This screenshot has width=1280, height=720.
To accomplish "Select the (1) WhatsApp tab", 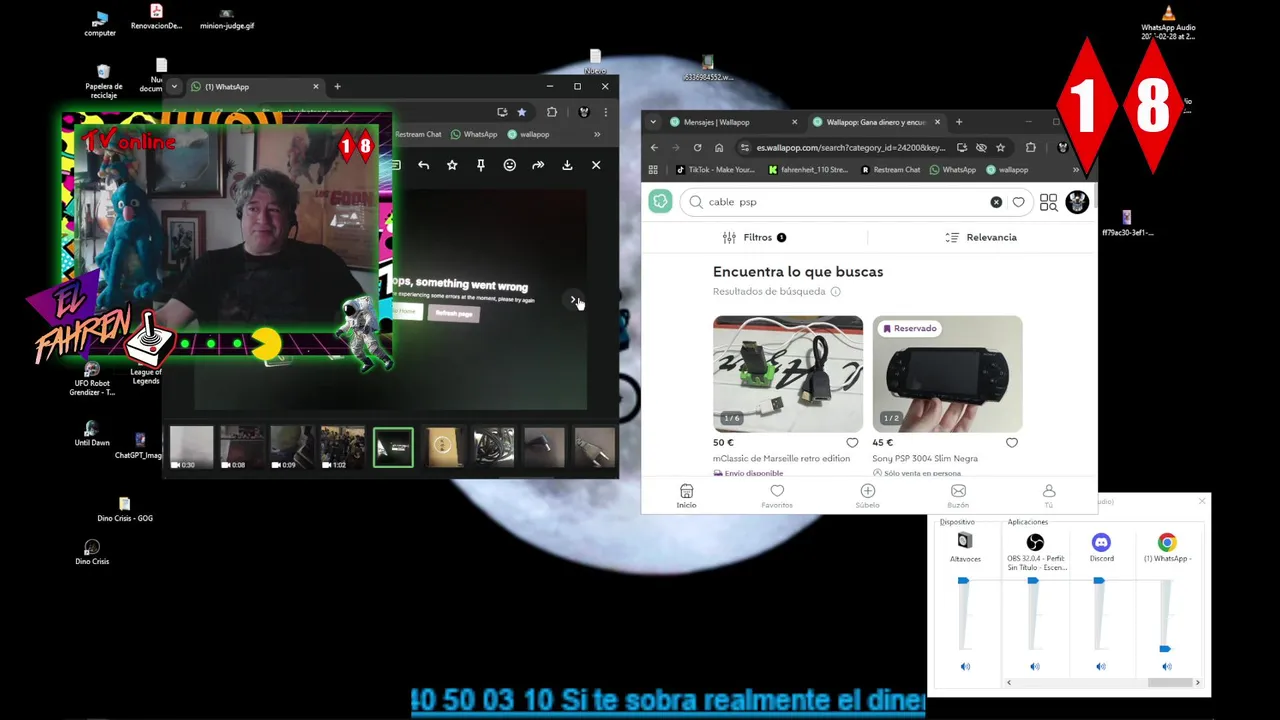I will [x=255, y=87].
